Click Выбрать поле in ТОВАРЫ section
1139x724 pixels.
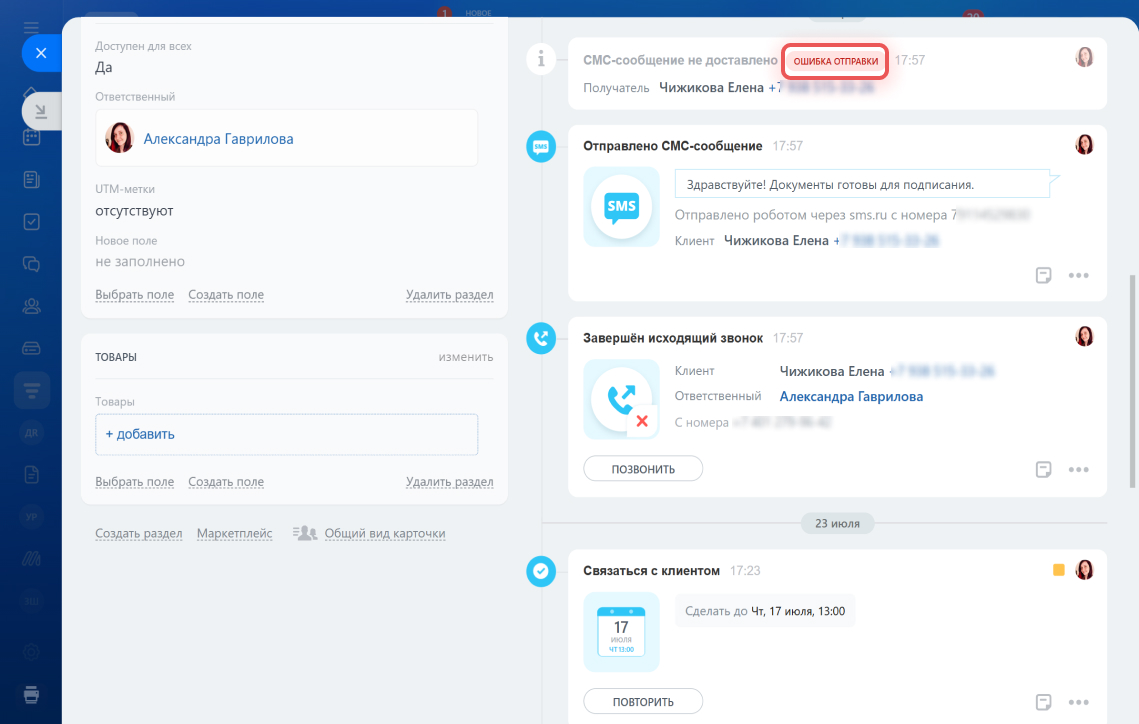pyautogui.click(x=134, y=481)
